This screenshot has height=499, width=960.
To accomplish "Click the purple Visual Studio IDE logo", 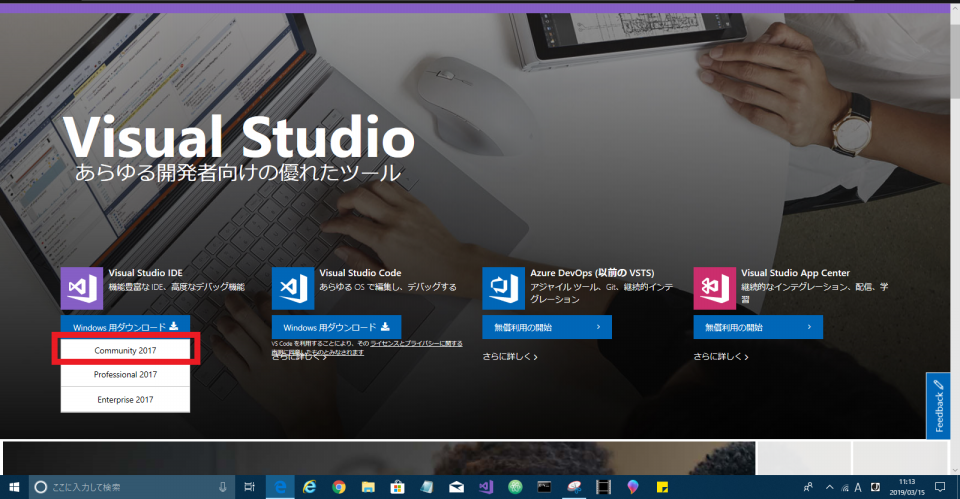I will pos(81,288).
